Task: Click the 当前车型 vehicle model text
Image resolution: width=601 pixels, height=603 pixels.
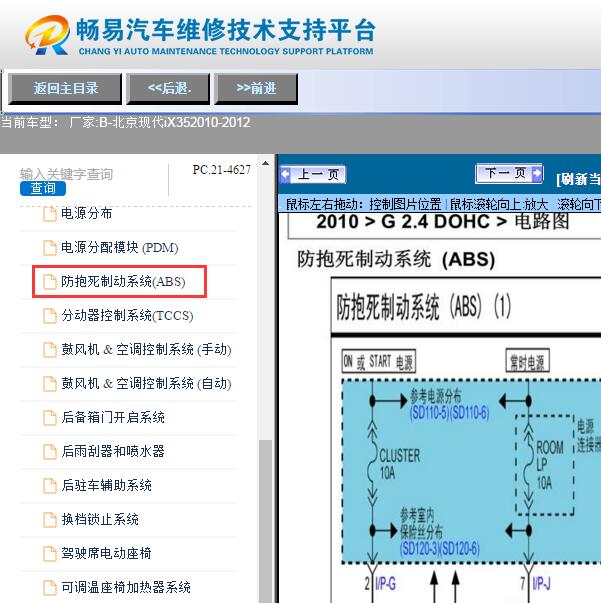Action: [125, 123]
